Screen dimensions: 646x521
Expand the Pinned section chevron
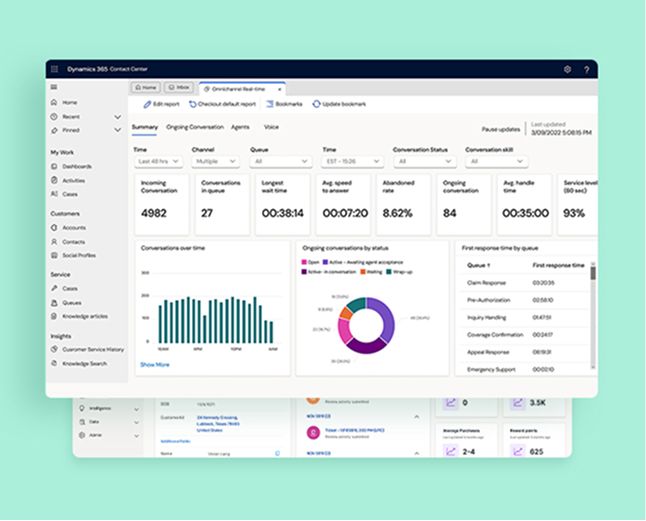pyautogui.click(x=117, y=130)
